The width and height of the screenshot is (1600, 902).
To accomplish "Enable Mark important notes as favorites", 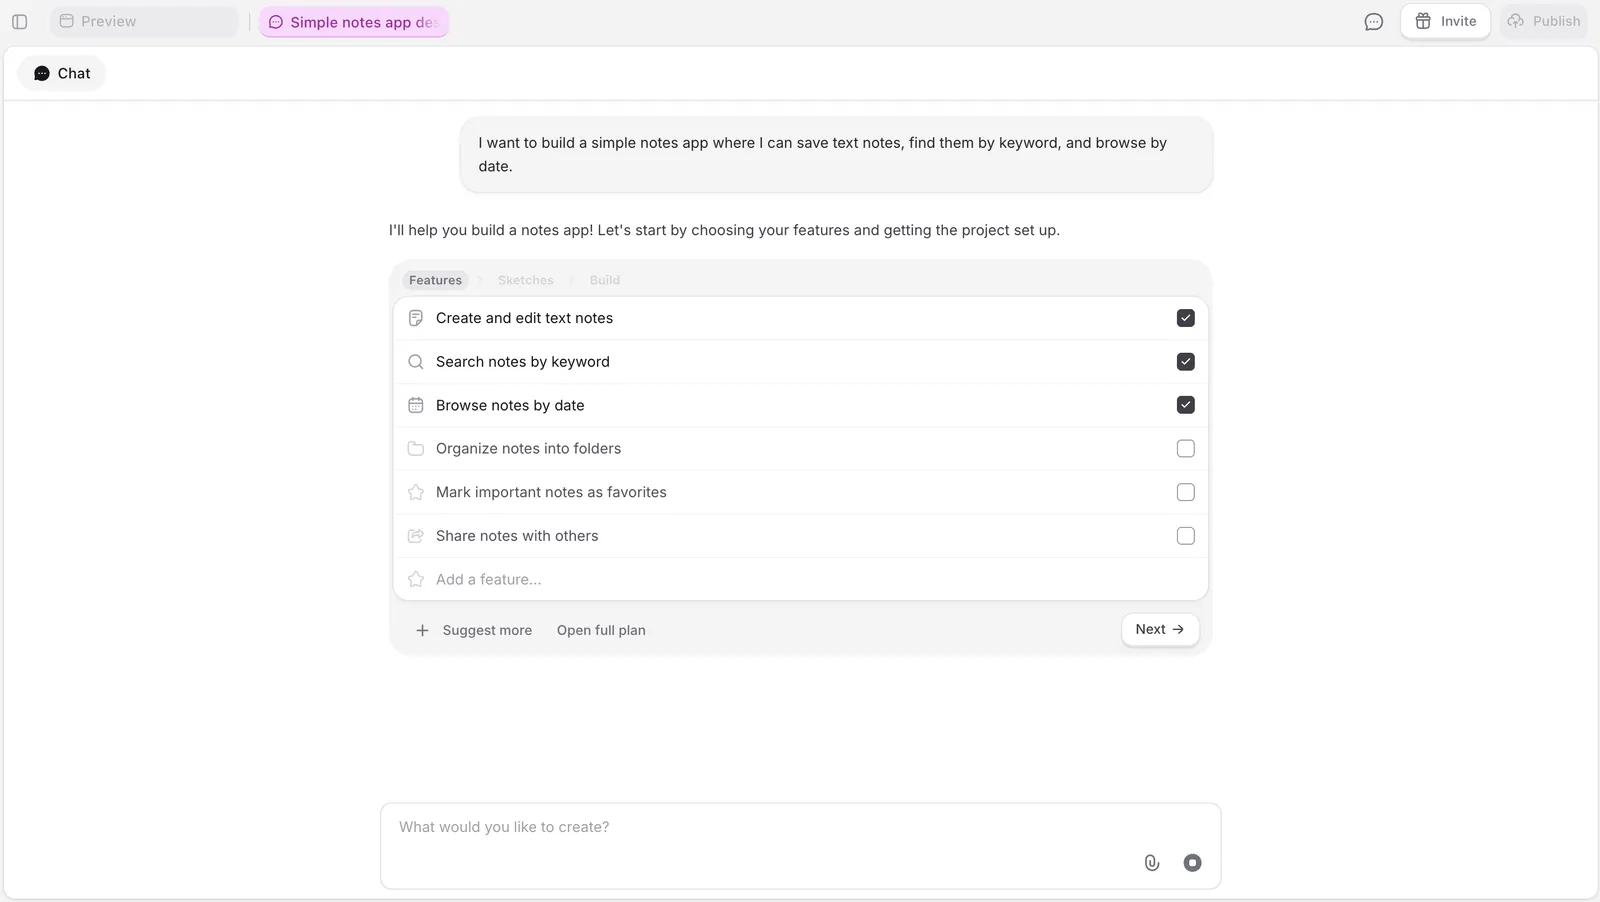I will coord(1185,492).
